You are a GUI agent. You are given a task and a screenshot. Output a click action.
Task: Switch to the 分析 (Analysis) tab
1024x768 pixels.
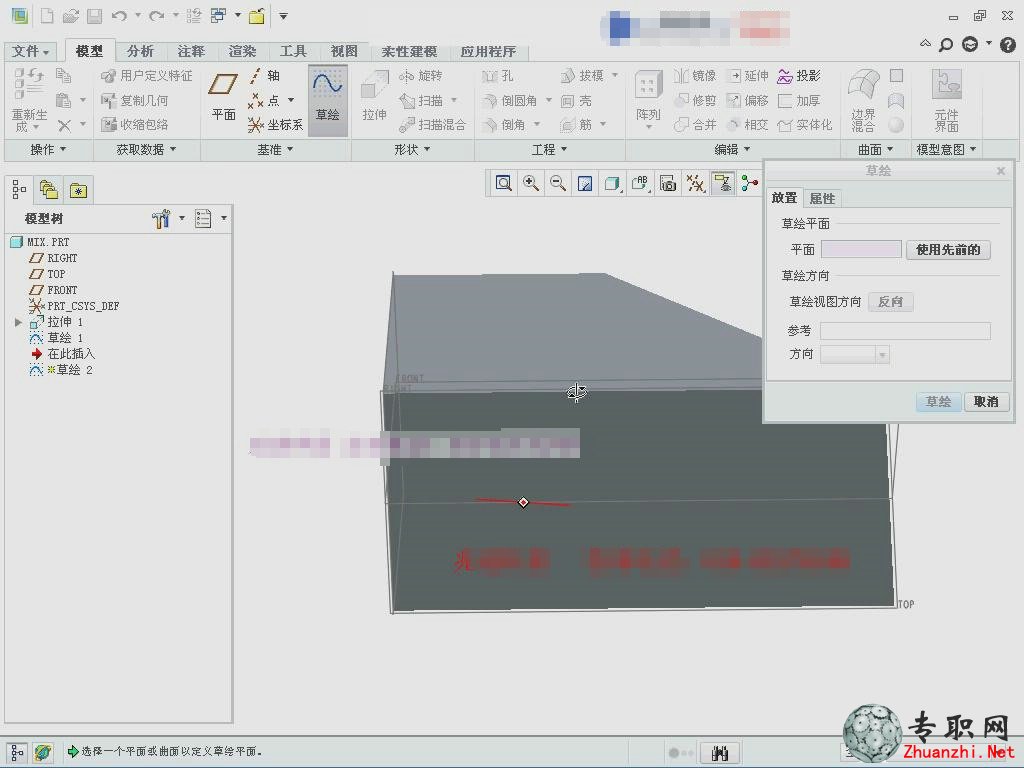(x=140, y=51)
